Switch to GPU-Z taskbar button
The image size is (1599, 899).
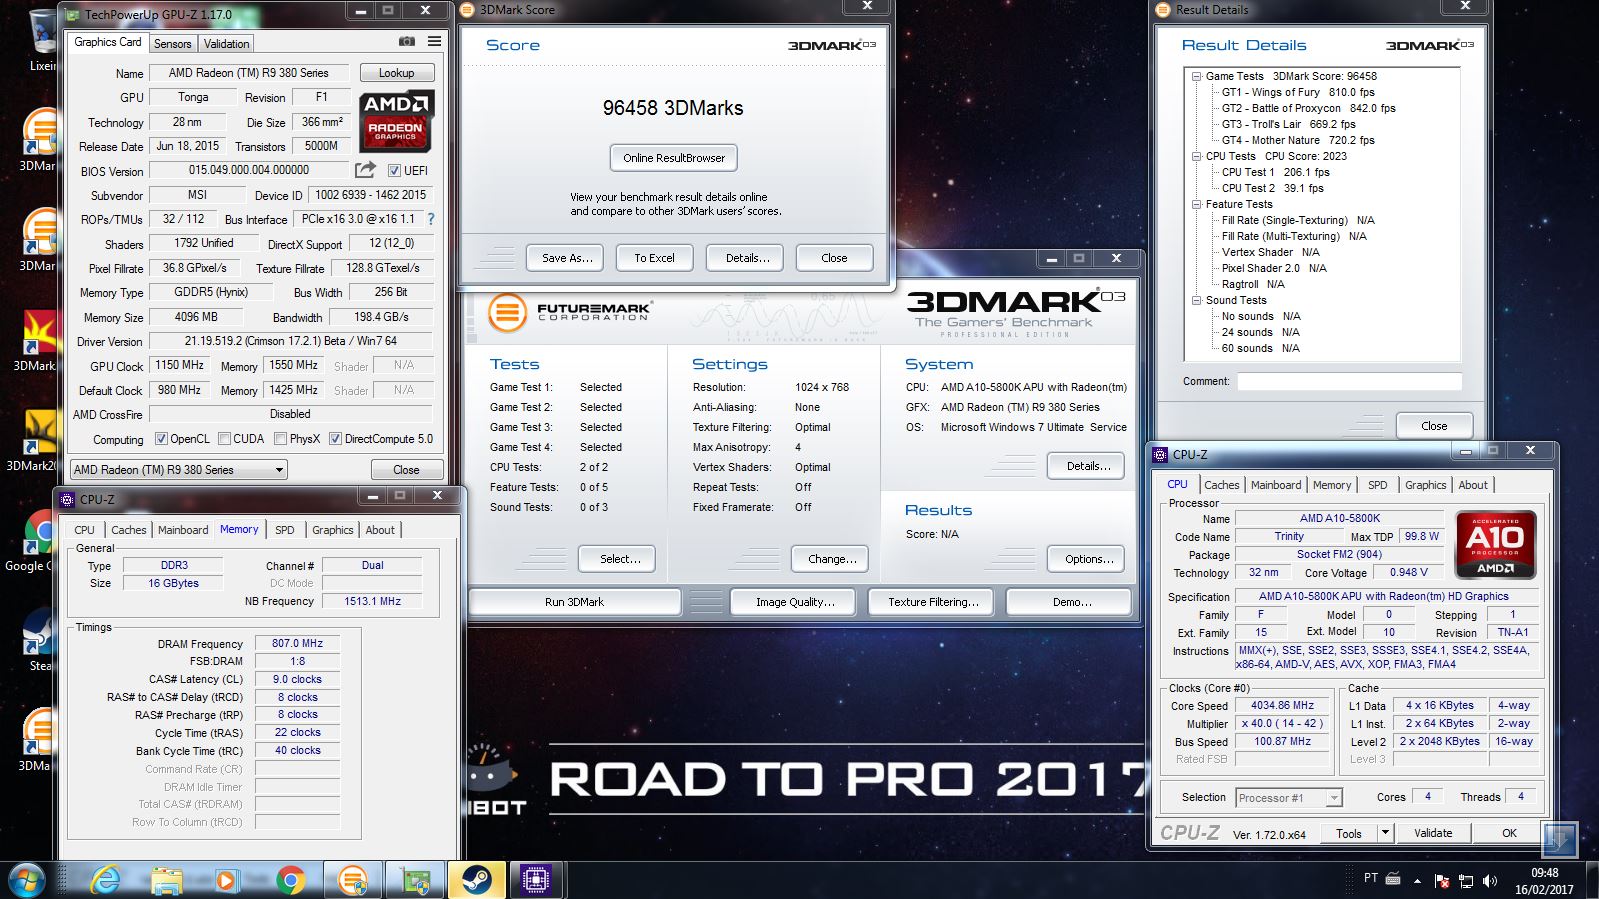(415, 881)
